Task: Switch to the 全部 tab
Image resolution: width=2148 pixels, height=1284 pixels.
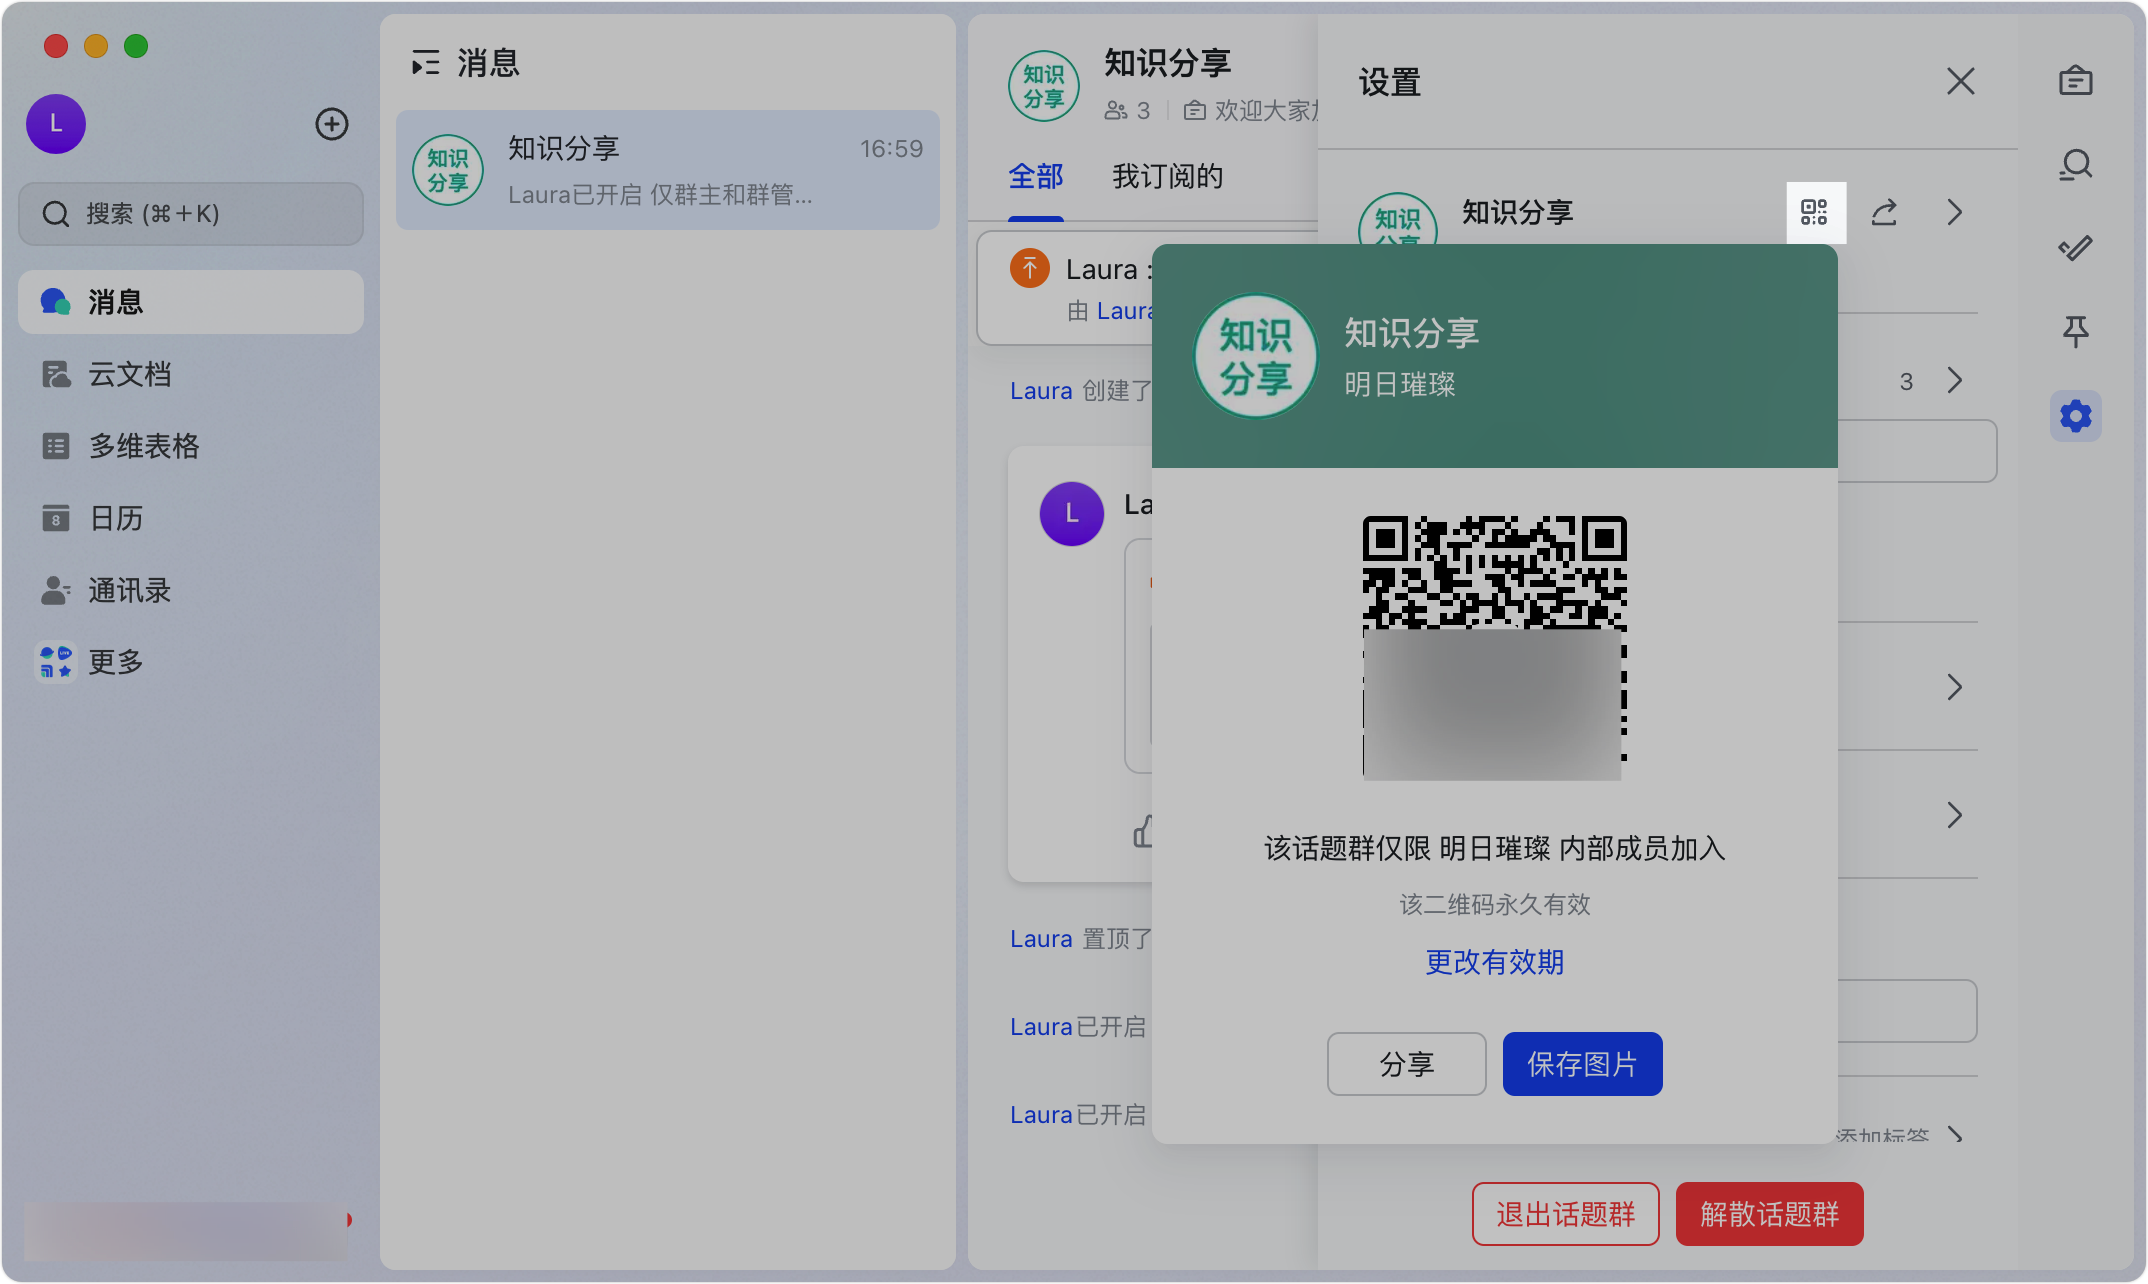Action: coord(1036,177)
